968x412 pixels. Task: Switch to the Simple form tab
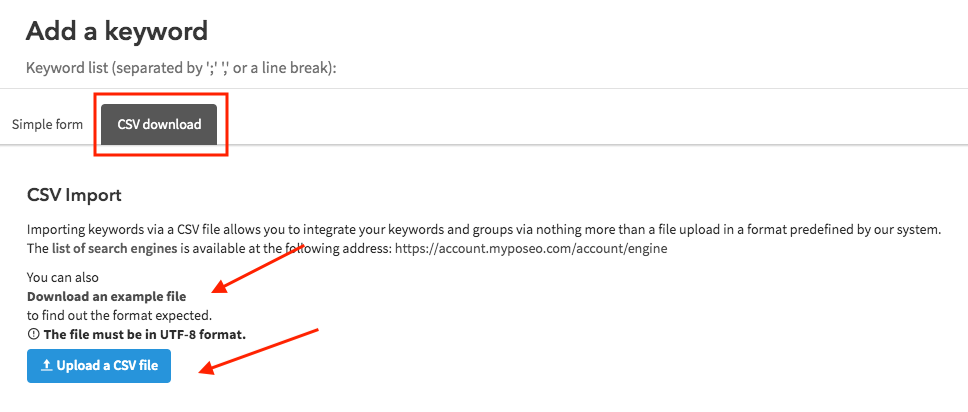[x=48, y=124]
